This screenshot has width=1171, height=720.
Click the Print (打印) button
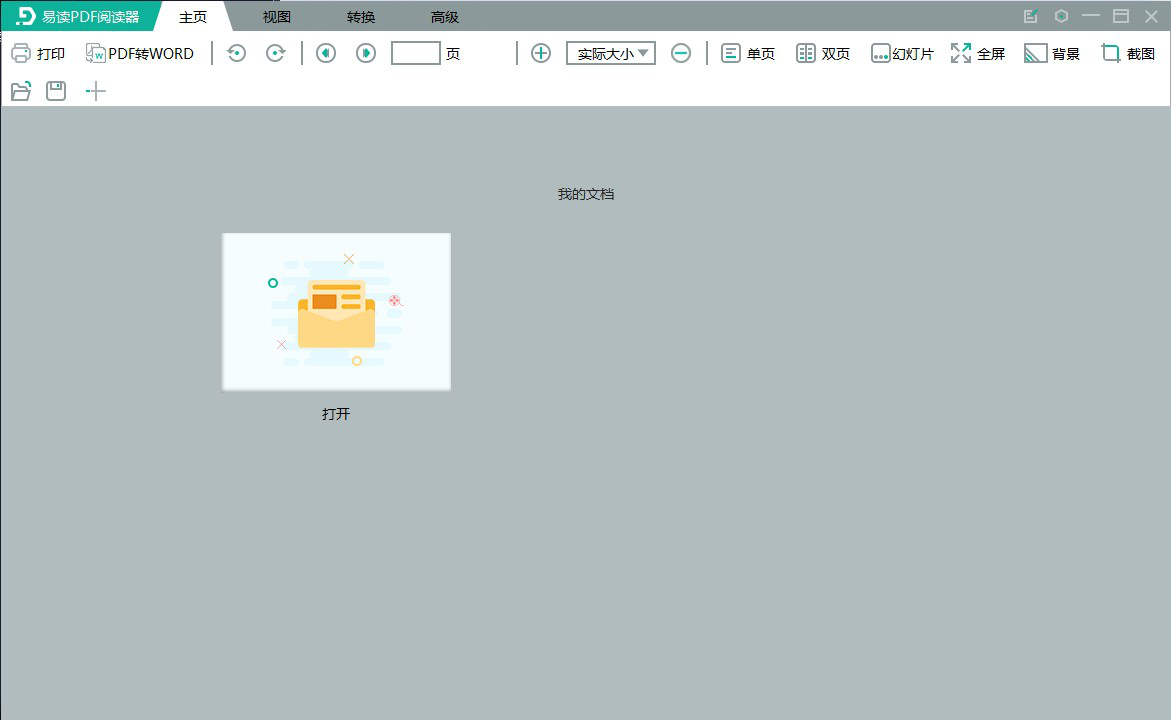(38, 53)
